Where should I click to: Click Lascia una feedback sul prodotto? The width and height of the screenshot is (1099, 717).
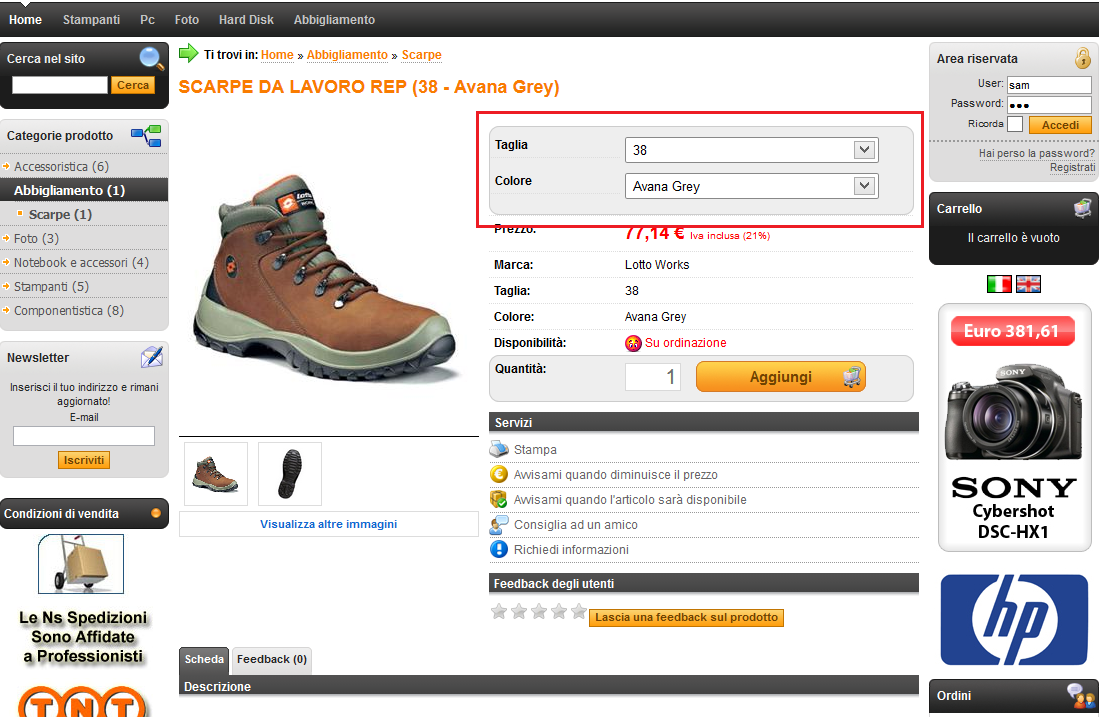(686, 617)
